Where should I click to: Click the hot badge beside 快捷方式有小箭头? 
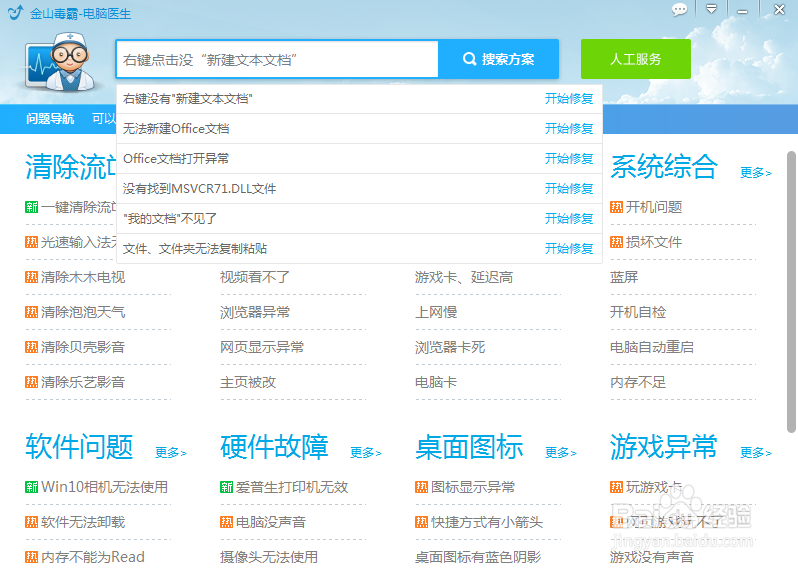pyautogui.click(x=421, y=522)
